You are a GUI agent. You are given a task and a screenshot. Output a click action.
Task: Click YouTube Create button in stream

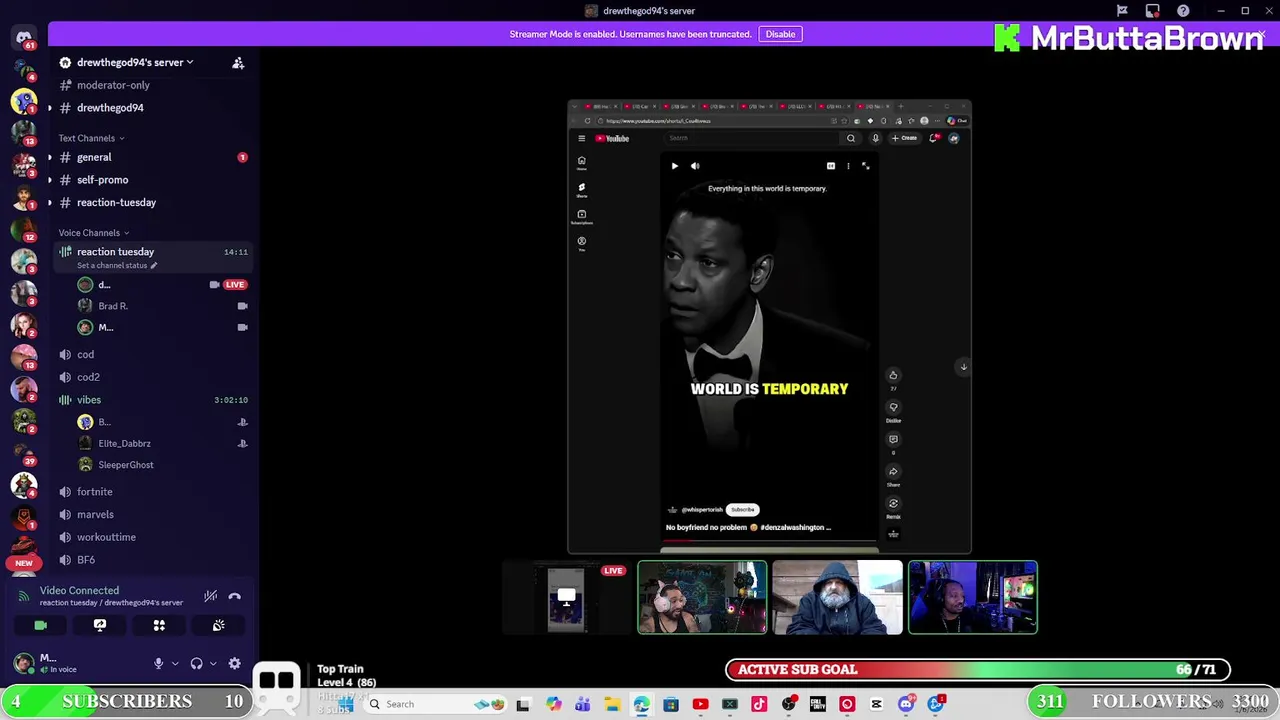pyautogui.click(x=905, y=138)
